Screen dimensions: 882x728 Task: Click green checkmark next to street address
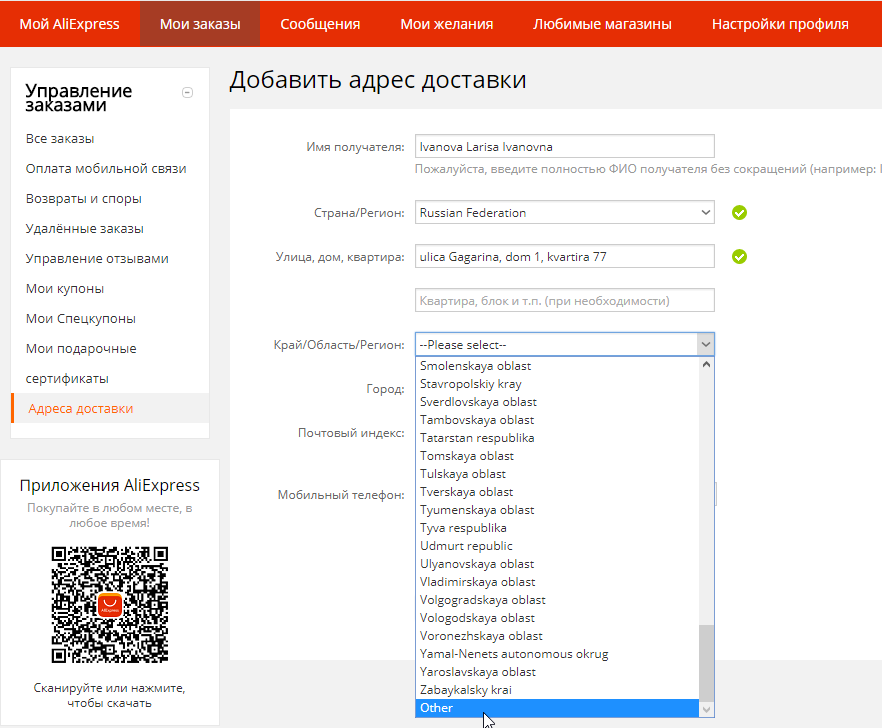[739, 257]
